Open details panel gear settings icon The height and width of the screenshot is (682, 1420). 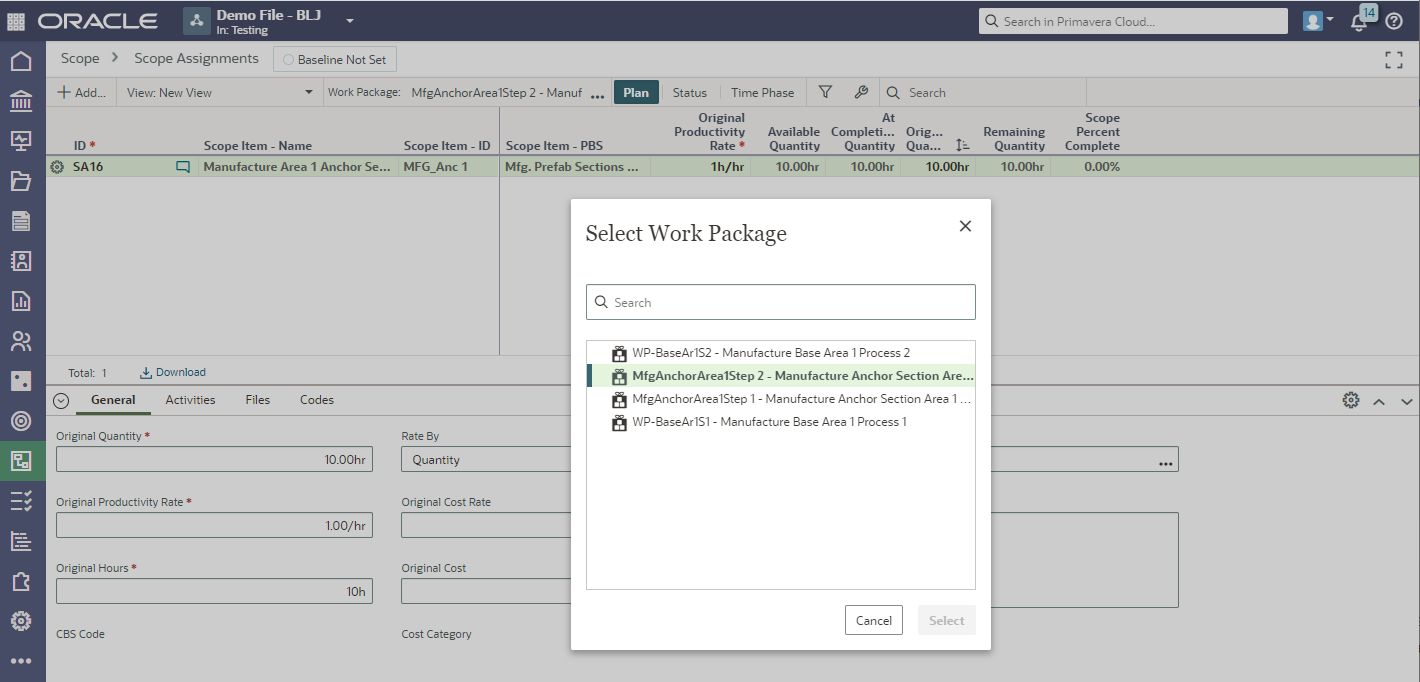1350,400
